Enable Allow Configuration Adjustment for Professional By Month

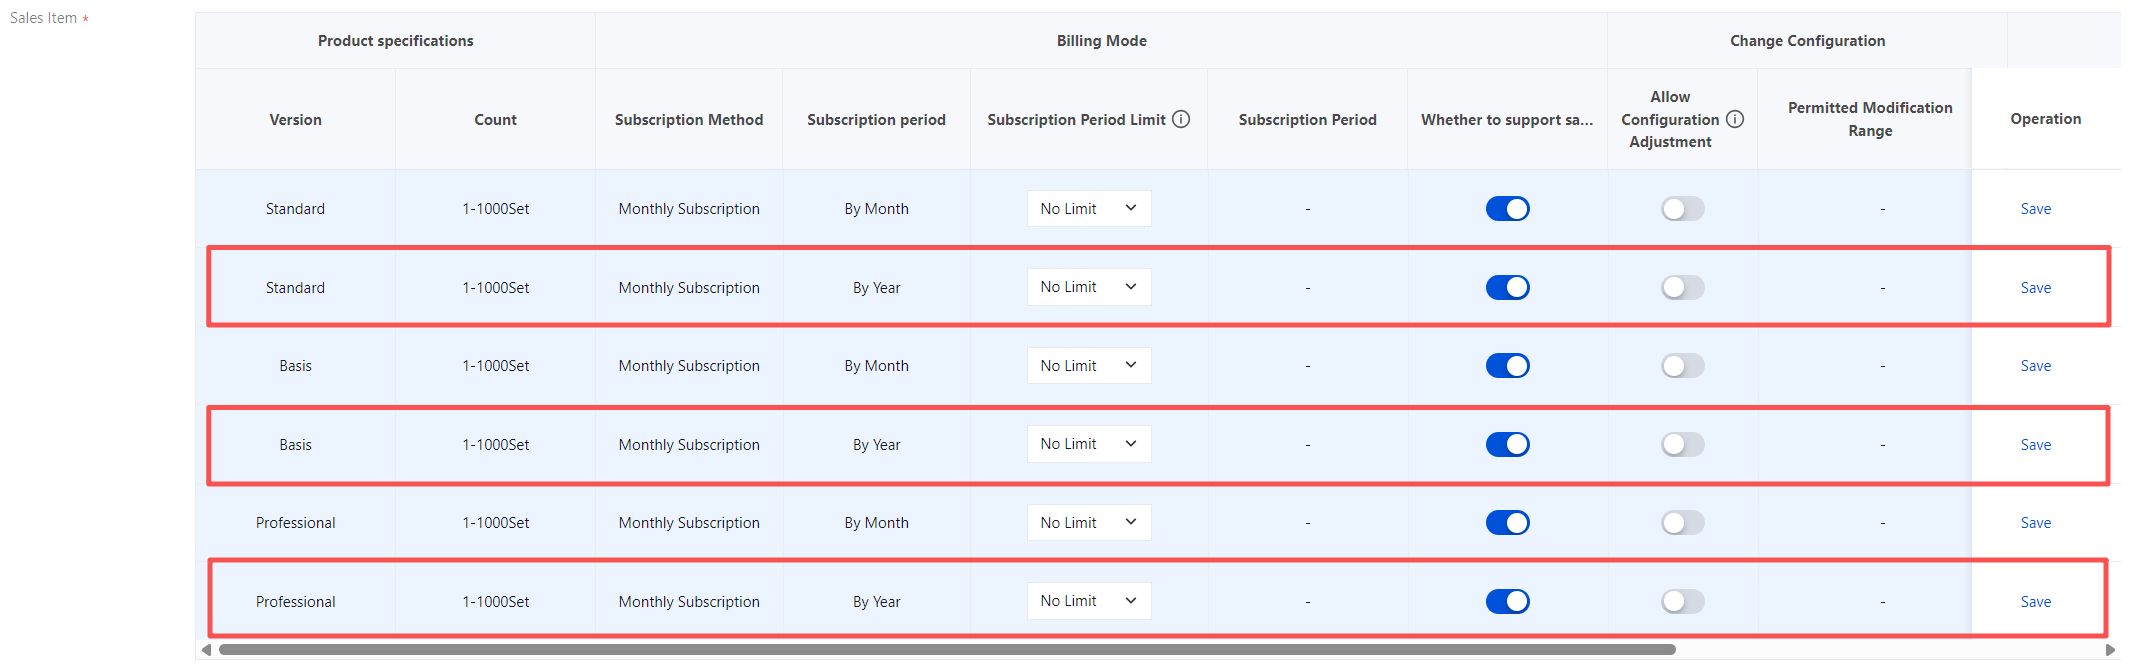click(1682, 523)
